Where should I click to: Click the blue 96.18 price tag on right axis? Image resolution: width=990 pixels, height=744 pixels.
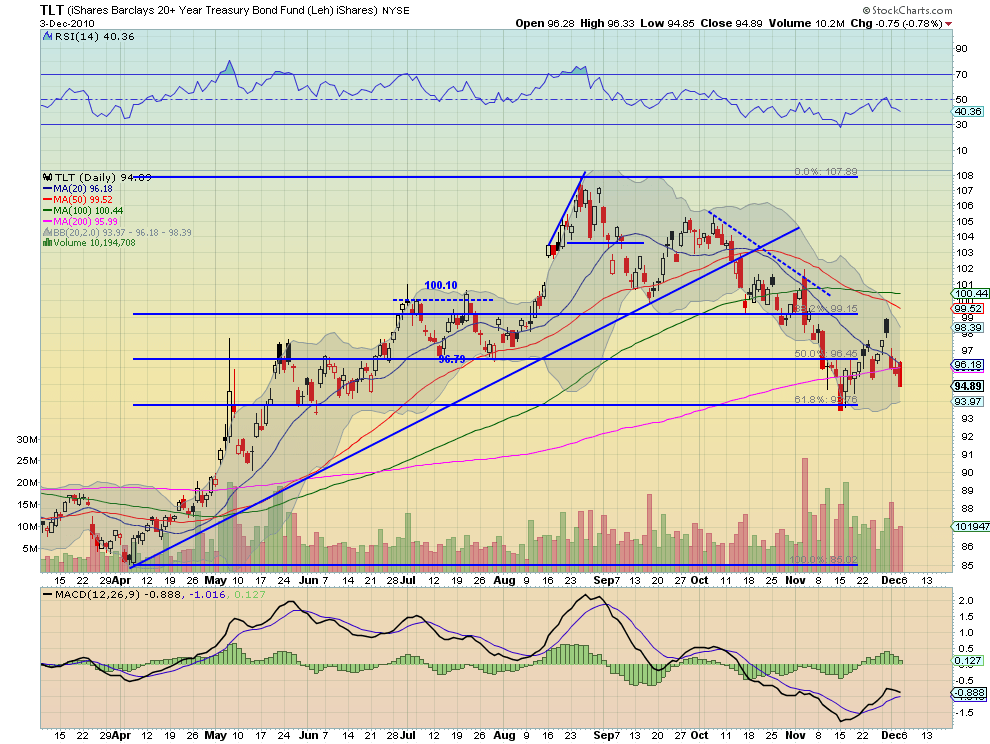(x=968, y=365)
